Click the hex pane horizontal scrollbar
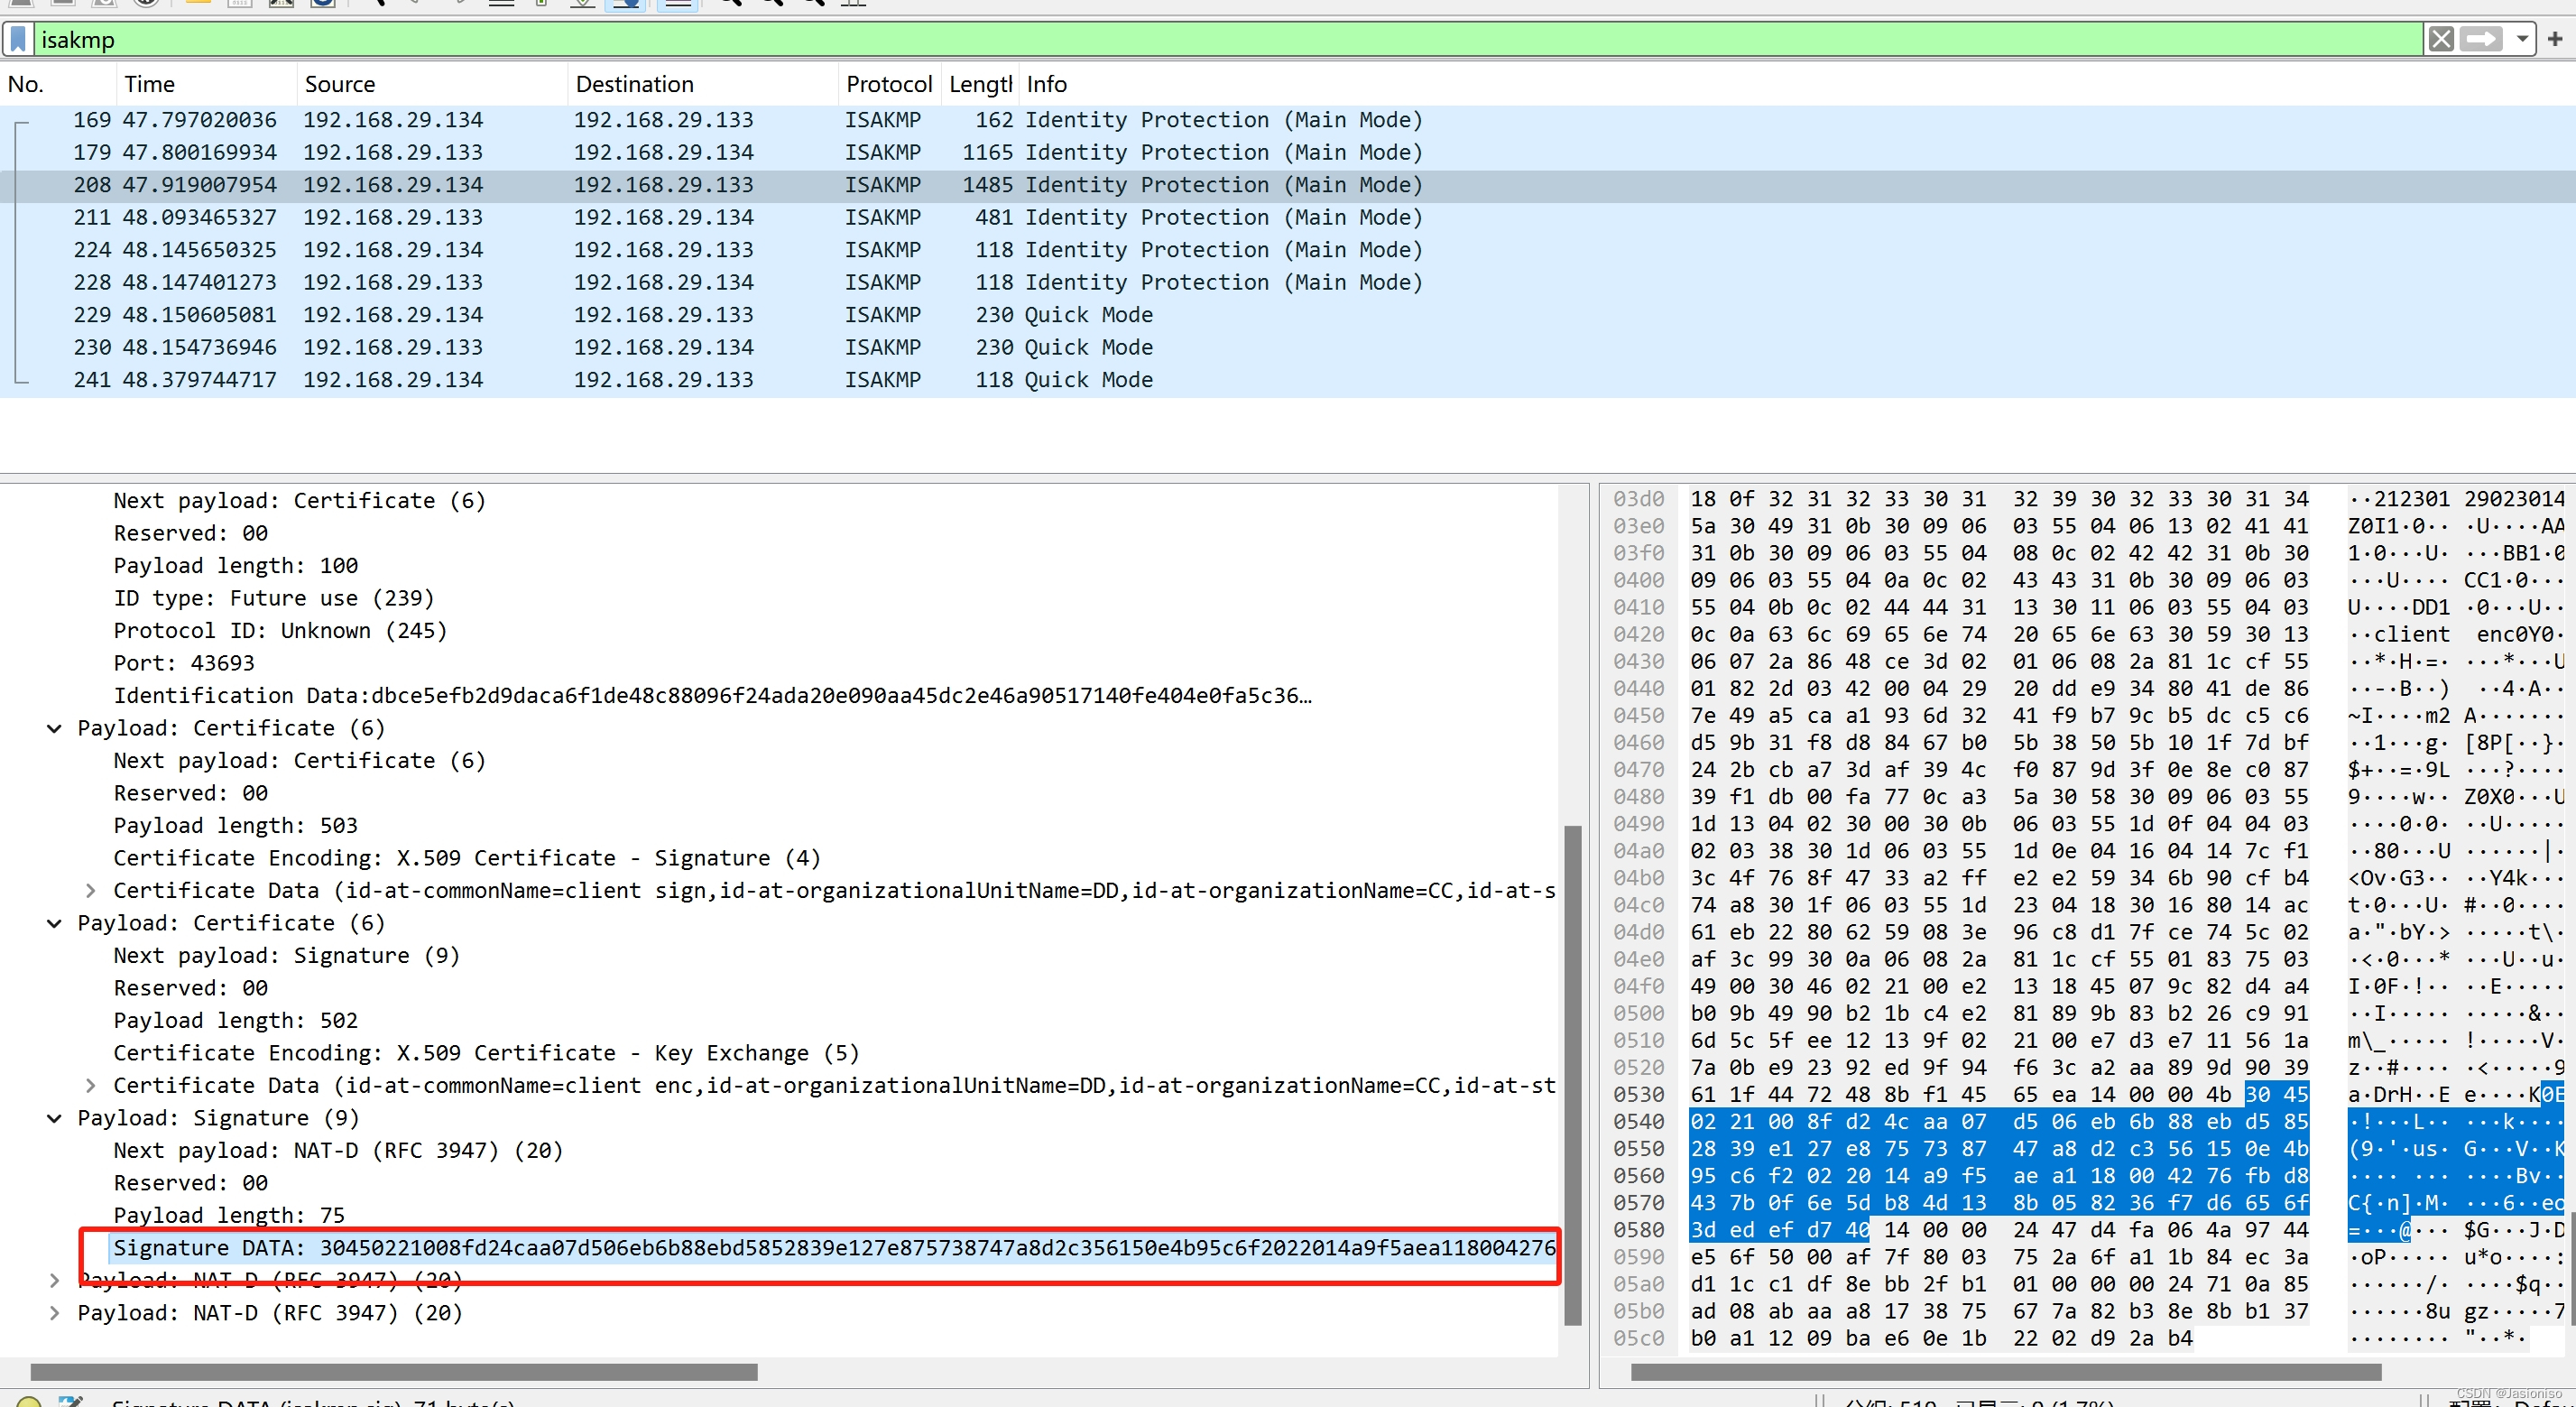2576x1407 pixels. tap(2004, 1372)
